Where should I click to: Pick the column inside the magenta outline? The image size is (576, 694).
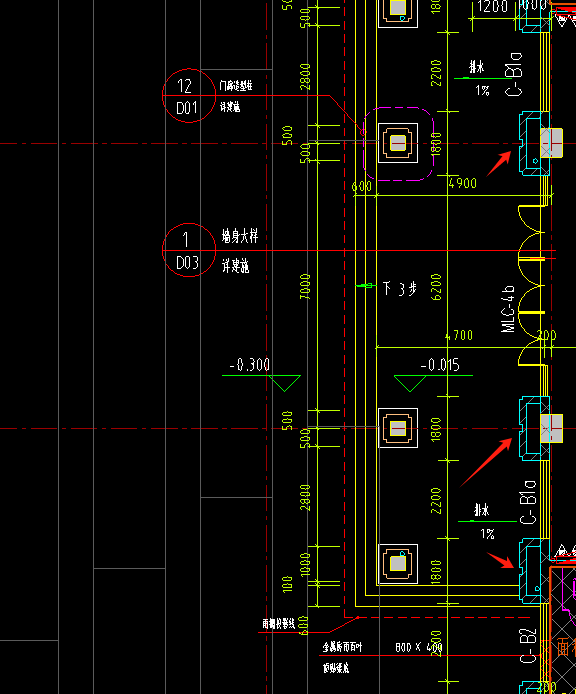tap(398, 143)
